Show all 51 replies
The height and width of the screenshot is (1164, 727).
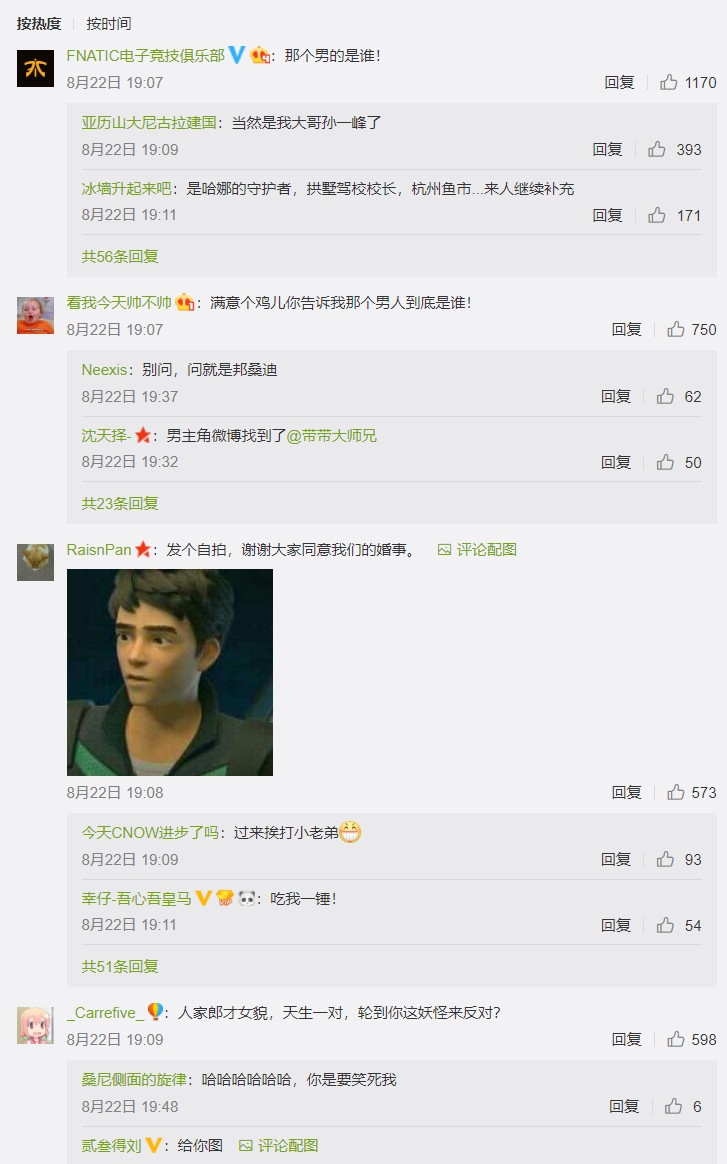(120, 966)
